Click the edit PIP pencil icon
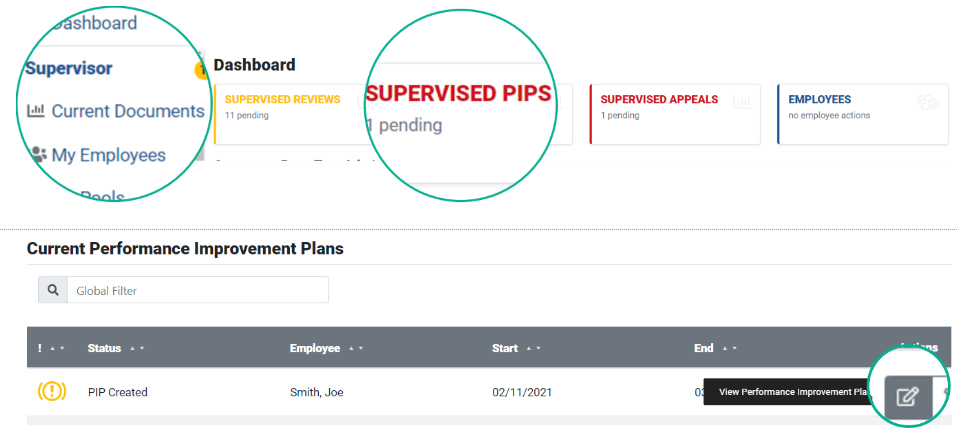 click(x=908, y=397)
